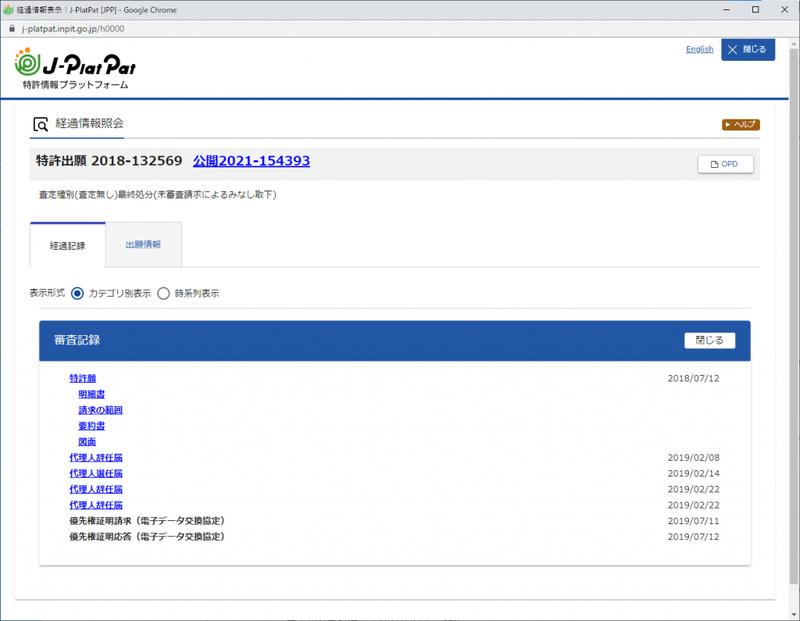
Task: Click the 特許出願 2018-132569 heading
Action: pyautogui.click(x=109, y=161)
